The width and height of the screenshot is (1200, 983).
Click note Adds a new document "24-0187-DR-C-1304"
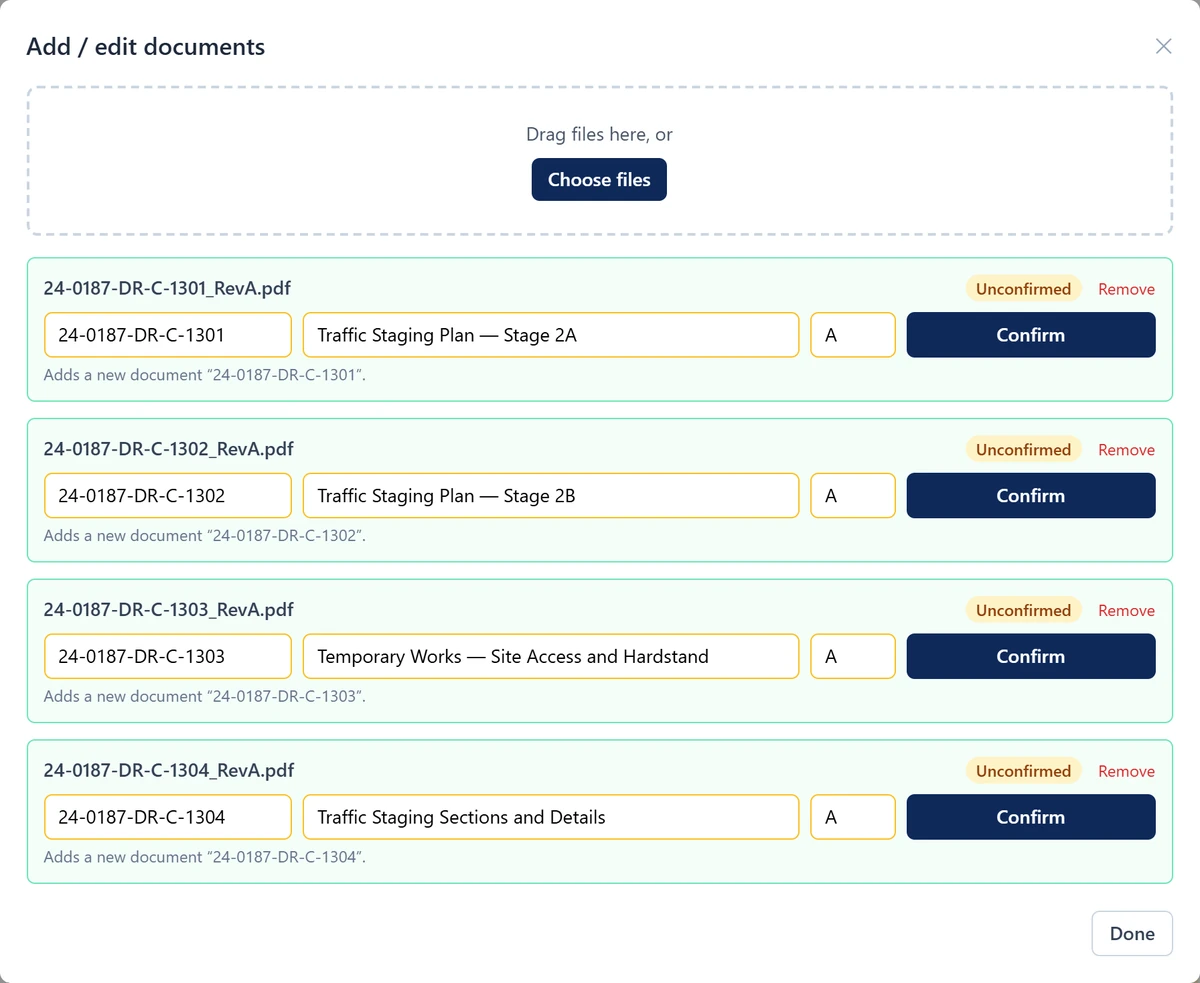205,858
